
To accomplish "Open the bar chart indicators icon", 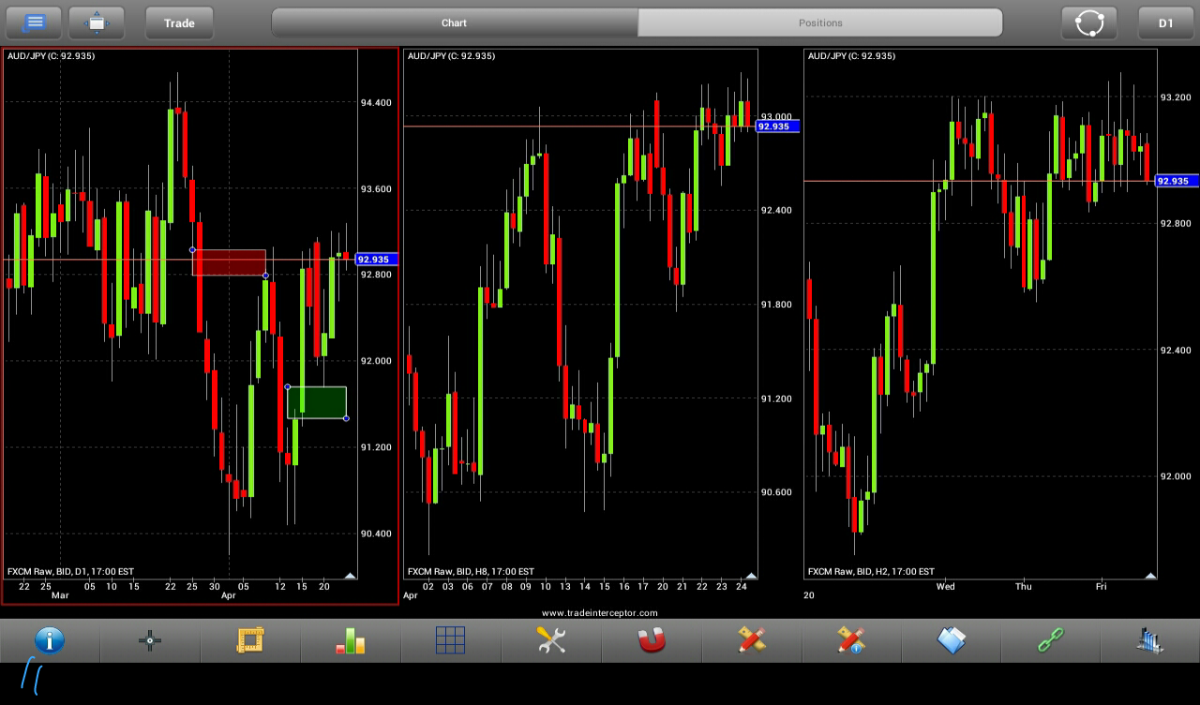I will [350, 640].
